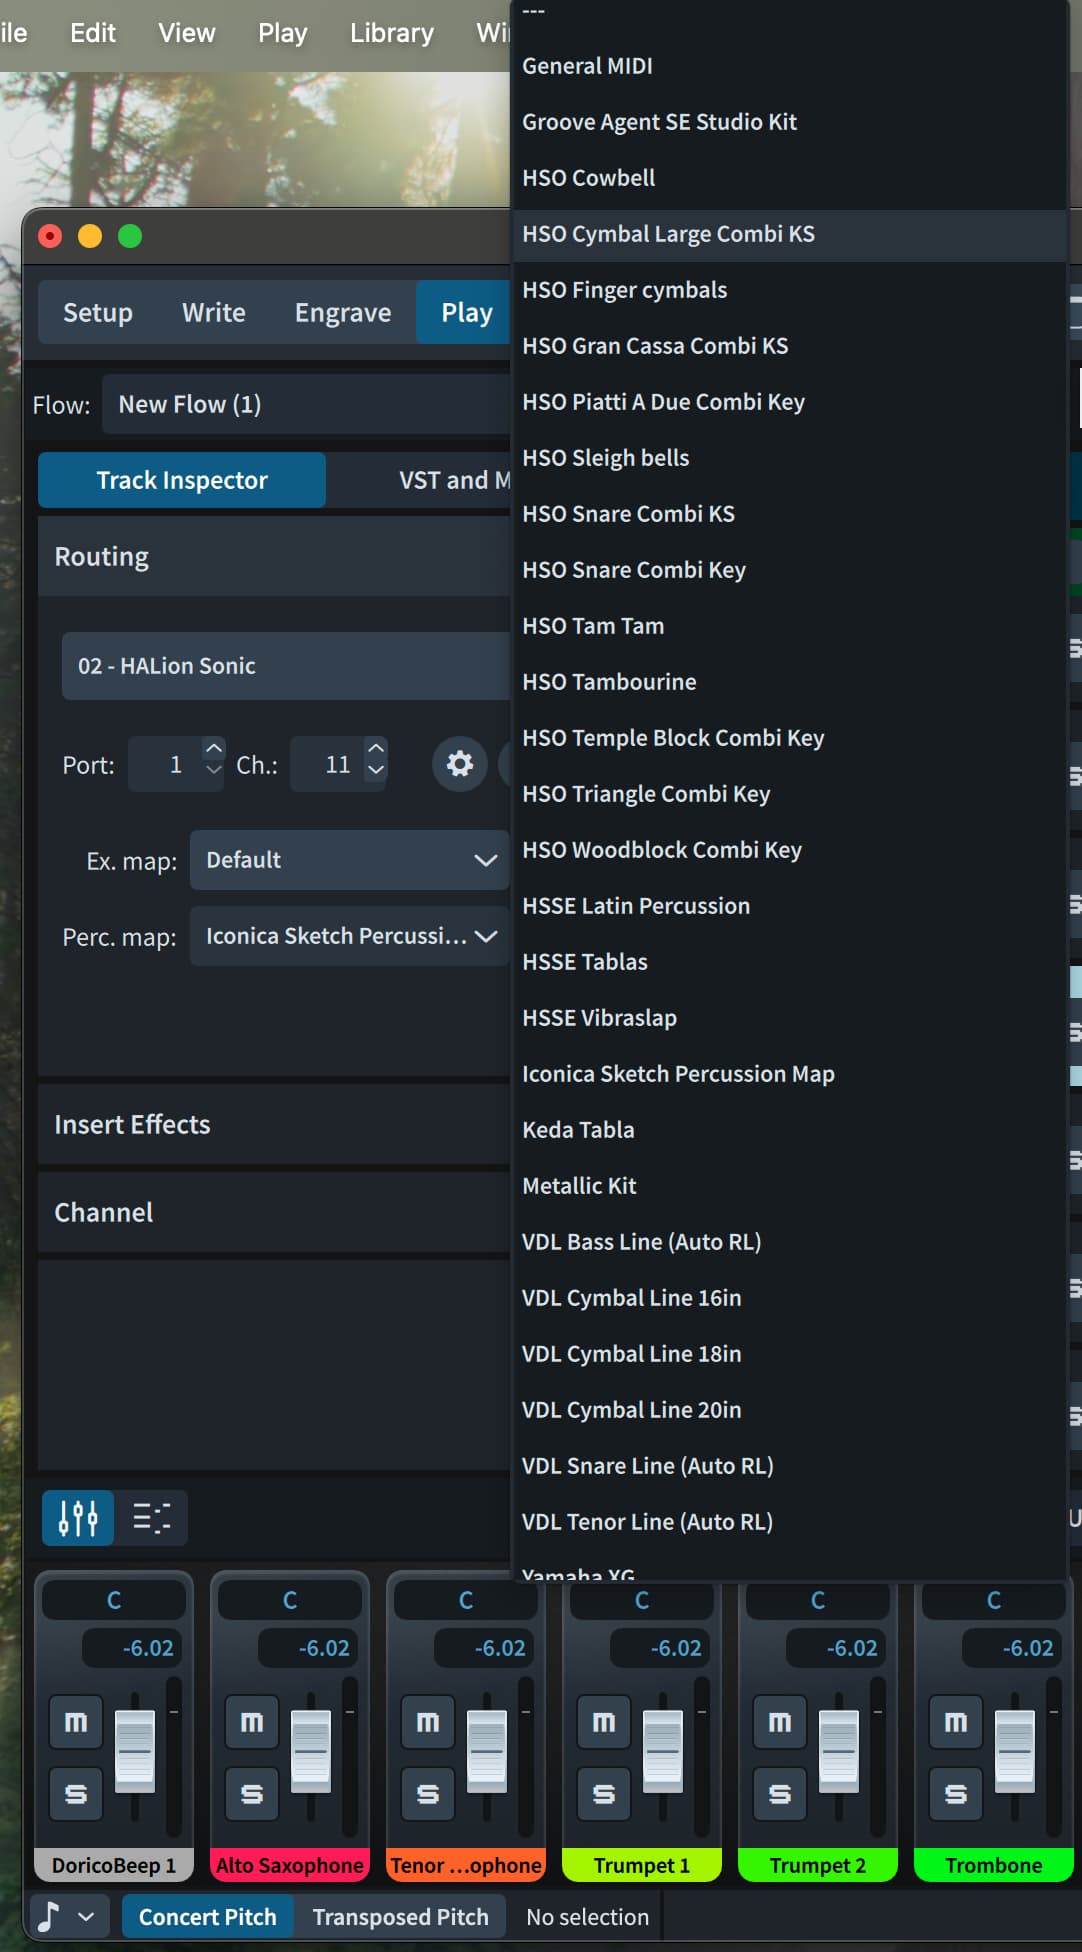Open the Ex. map Default dropdown

[x=349, y=860]
